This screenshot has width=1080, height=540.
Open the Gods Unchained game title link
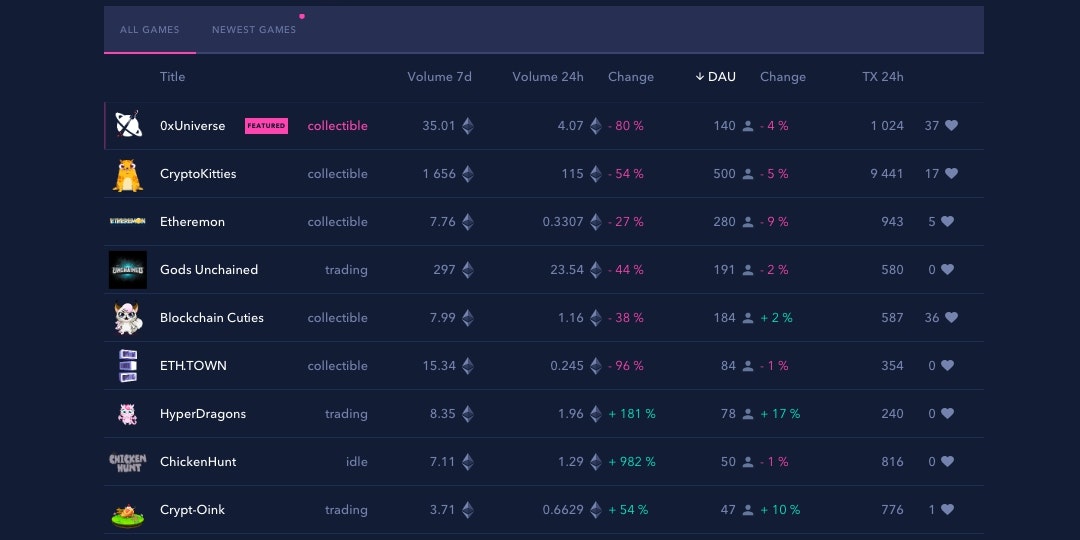[209, 270]
